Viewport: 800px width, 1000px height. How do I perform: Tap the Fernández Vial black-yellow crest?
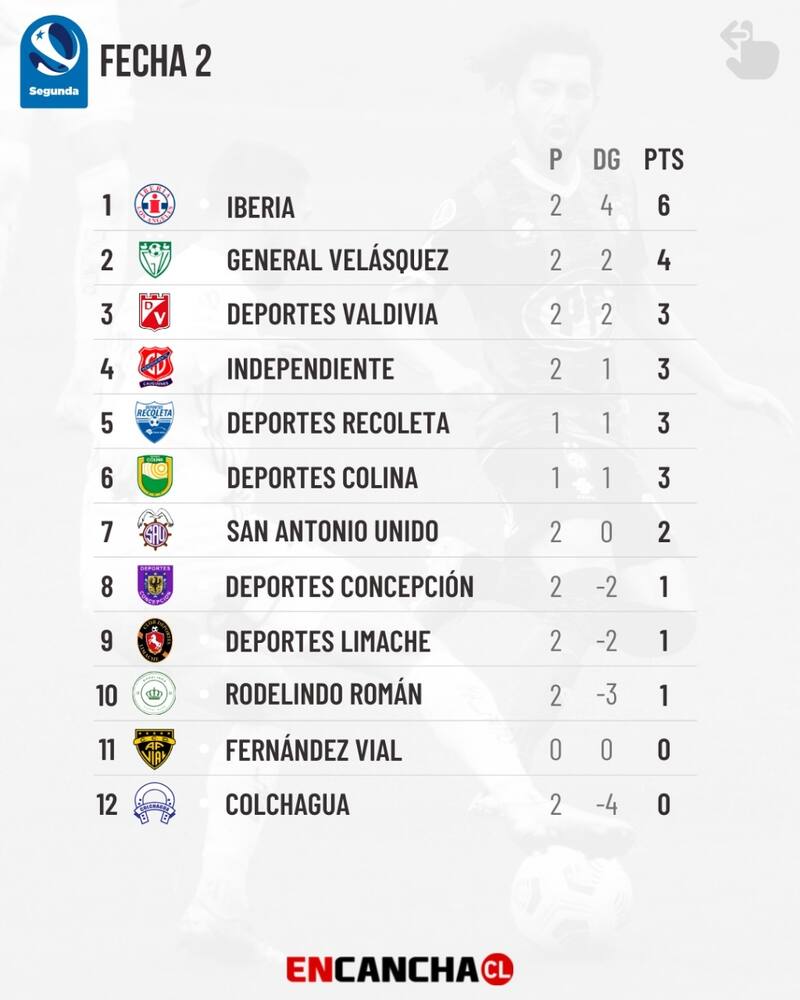click(154, 749)
